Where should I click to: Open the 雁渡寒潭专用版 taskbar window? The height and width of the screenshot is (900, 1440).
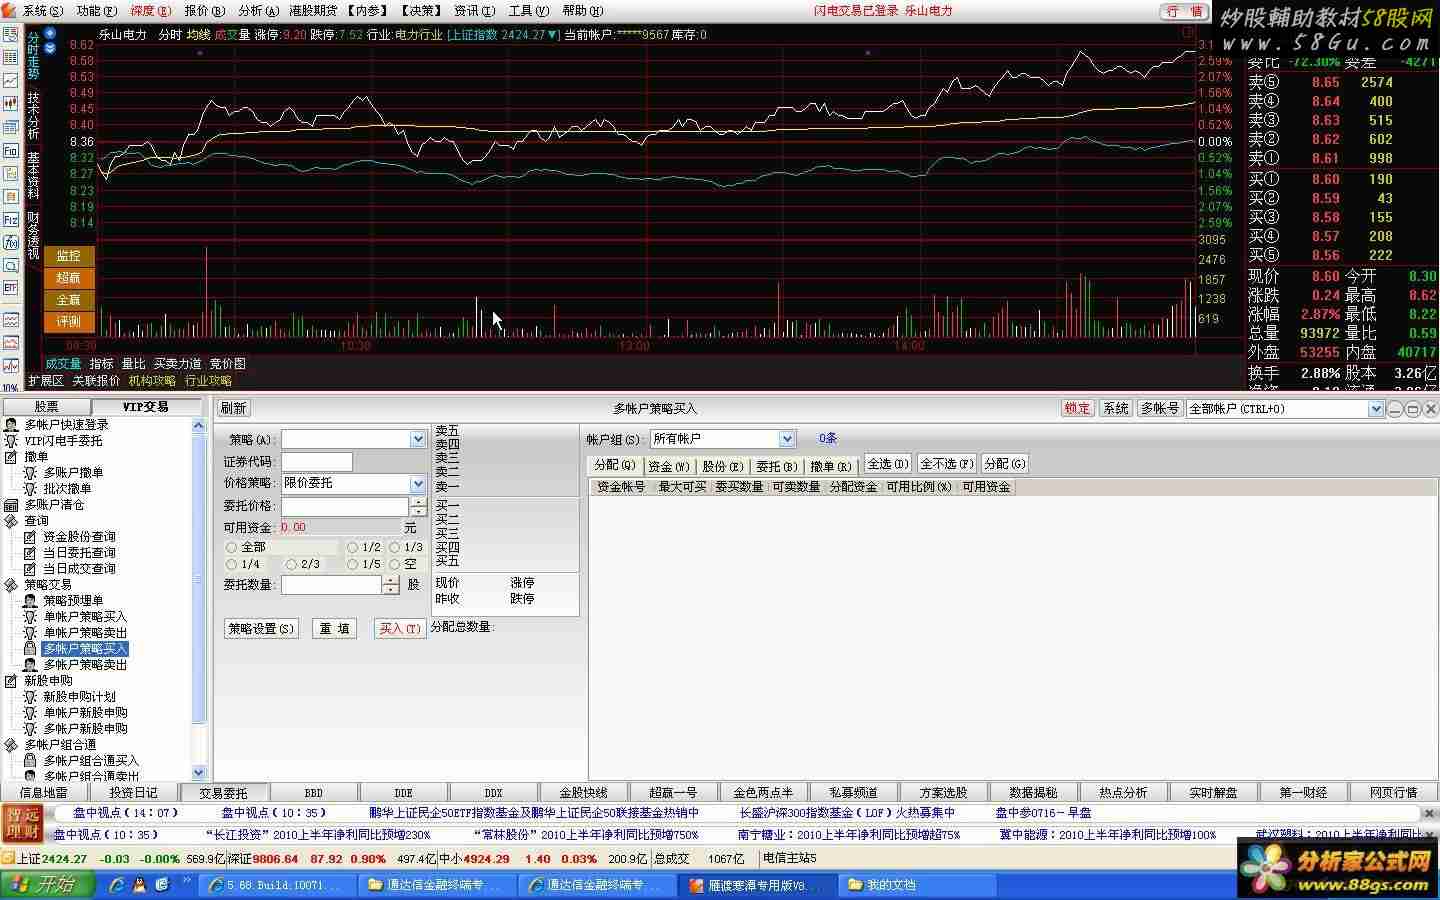(x=757, y=885)
